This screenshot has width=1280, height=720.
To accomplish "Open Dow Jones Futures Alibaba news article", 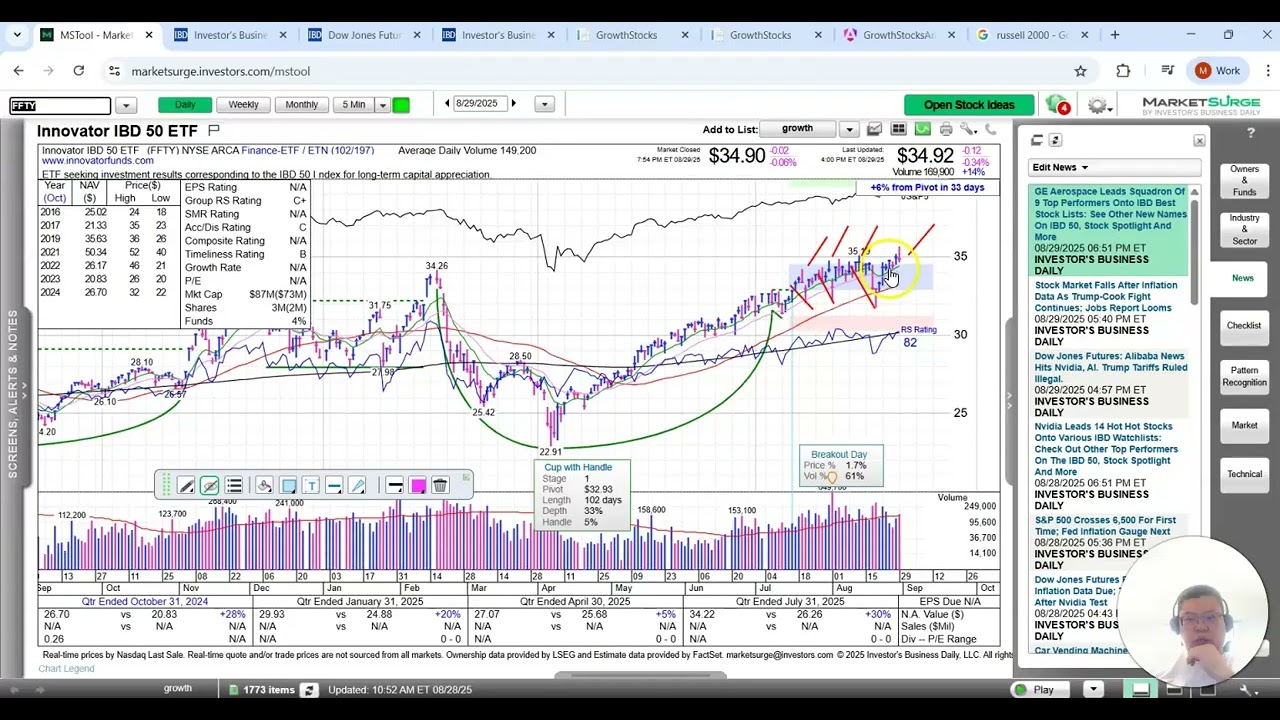I will [x=1110, y=367].
